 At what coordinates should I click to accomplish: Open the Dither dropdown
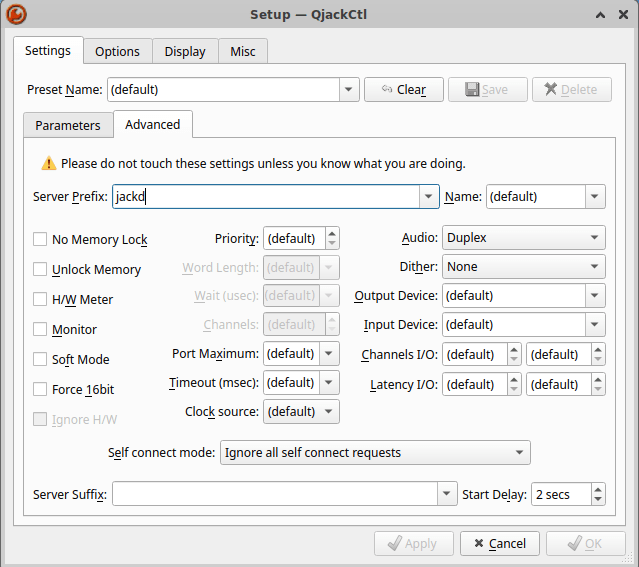524,266
